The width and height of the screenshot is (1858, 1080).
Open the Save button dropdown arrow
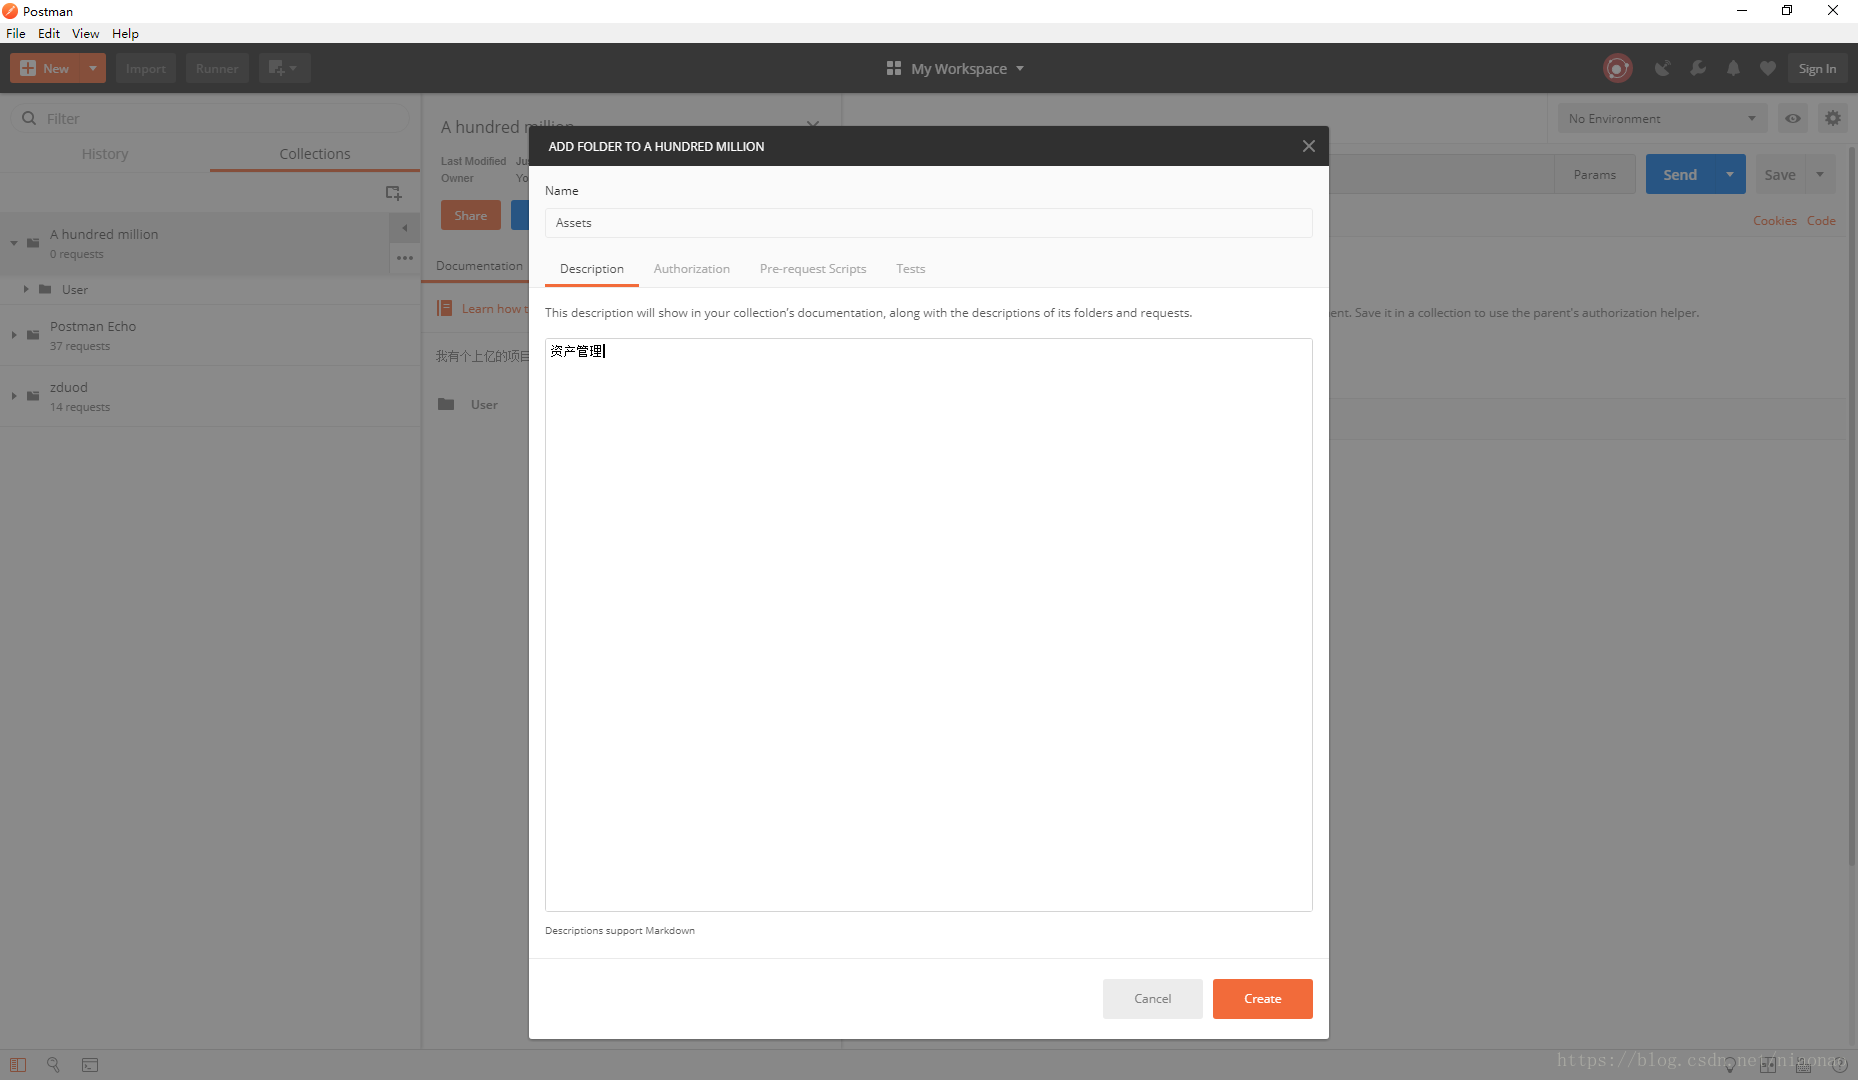pyautogui.click(x=1820, y=174)
